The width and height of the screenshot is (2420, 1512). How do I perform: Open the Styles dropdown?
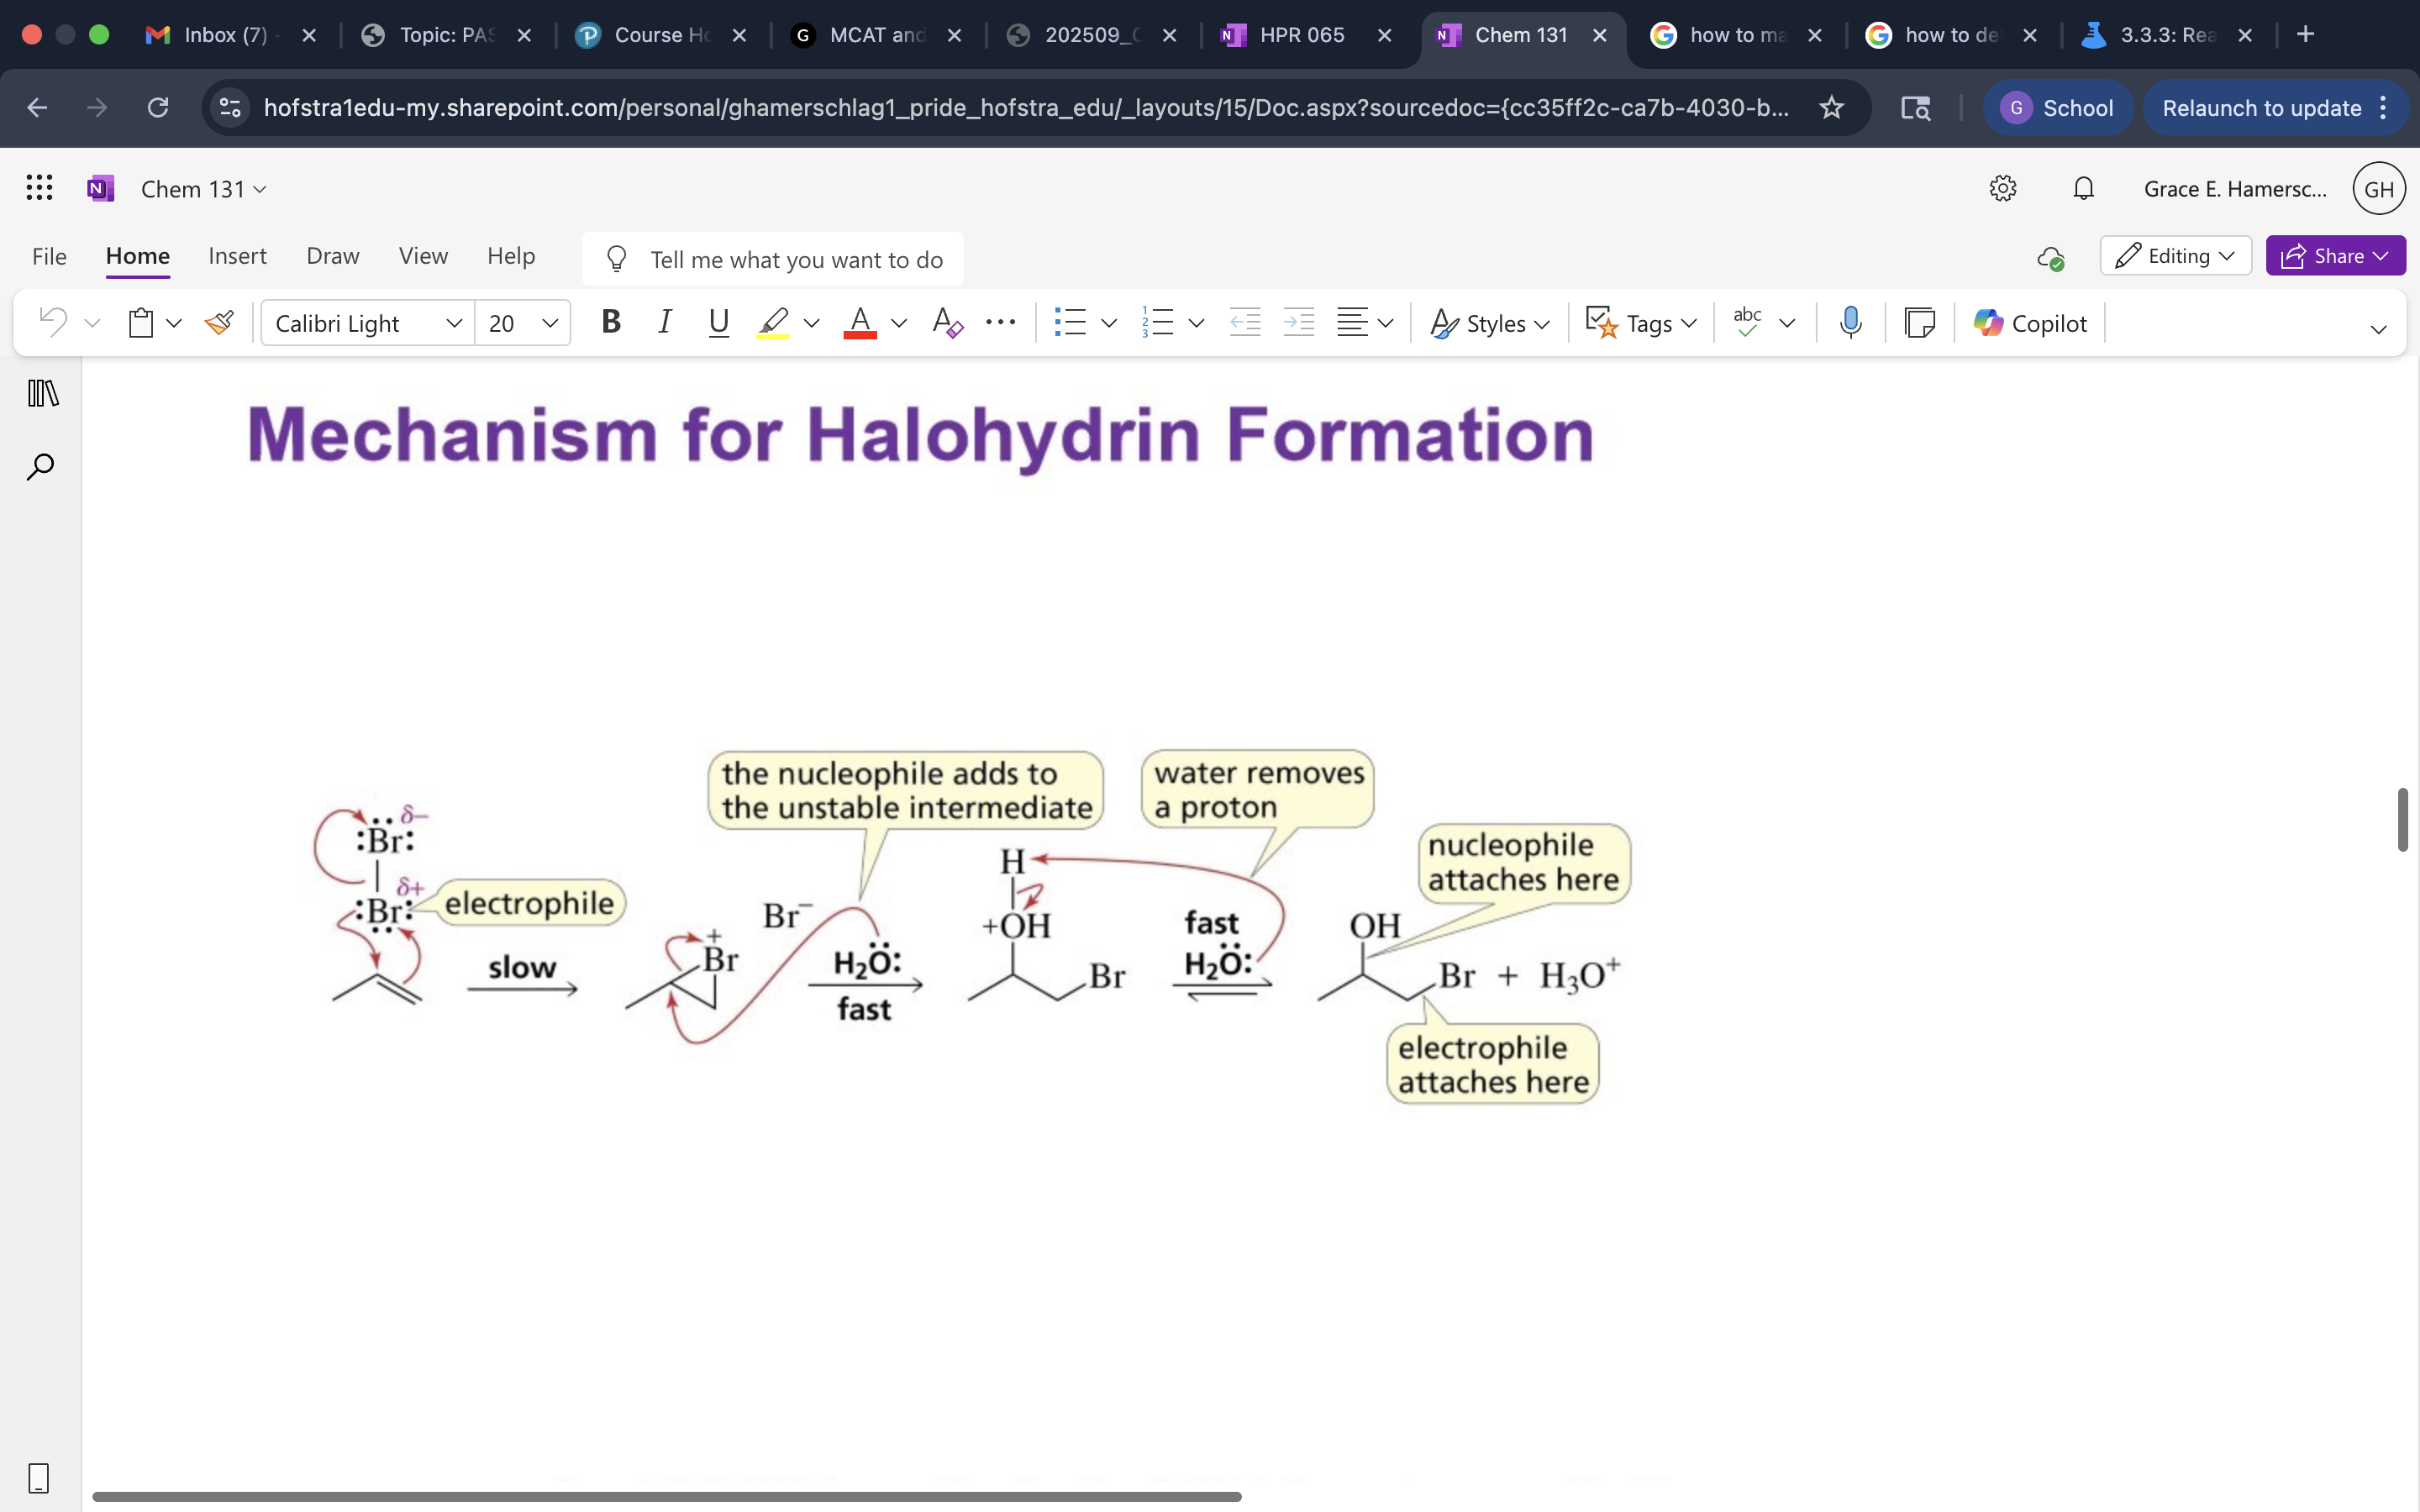(1489, 323)
